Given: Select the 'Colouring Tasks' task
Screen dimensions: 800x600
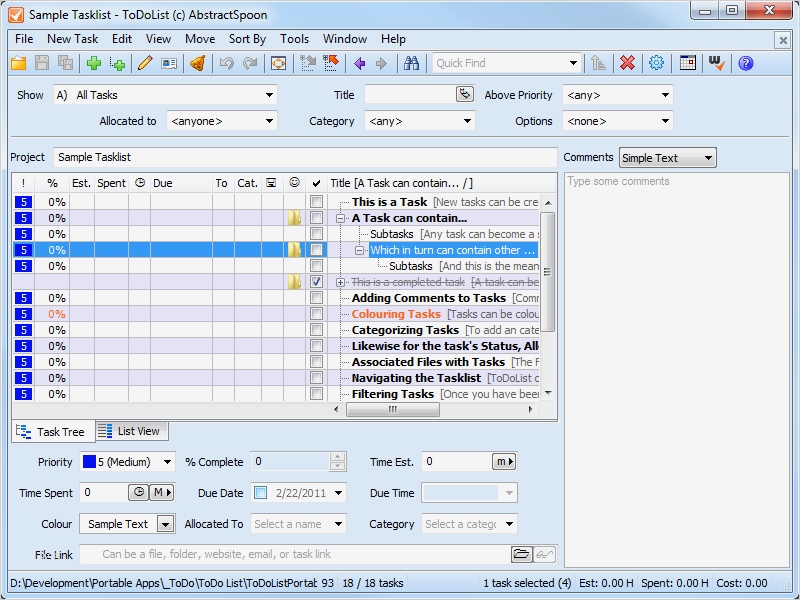Looking at the screenshot, I should [396, 314].
